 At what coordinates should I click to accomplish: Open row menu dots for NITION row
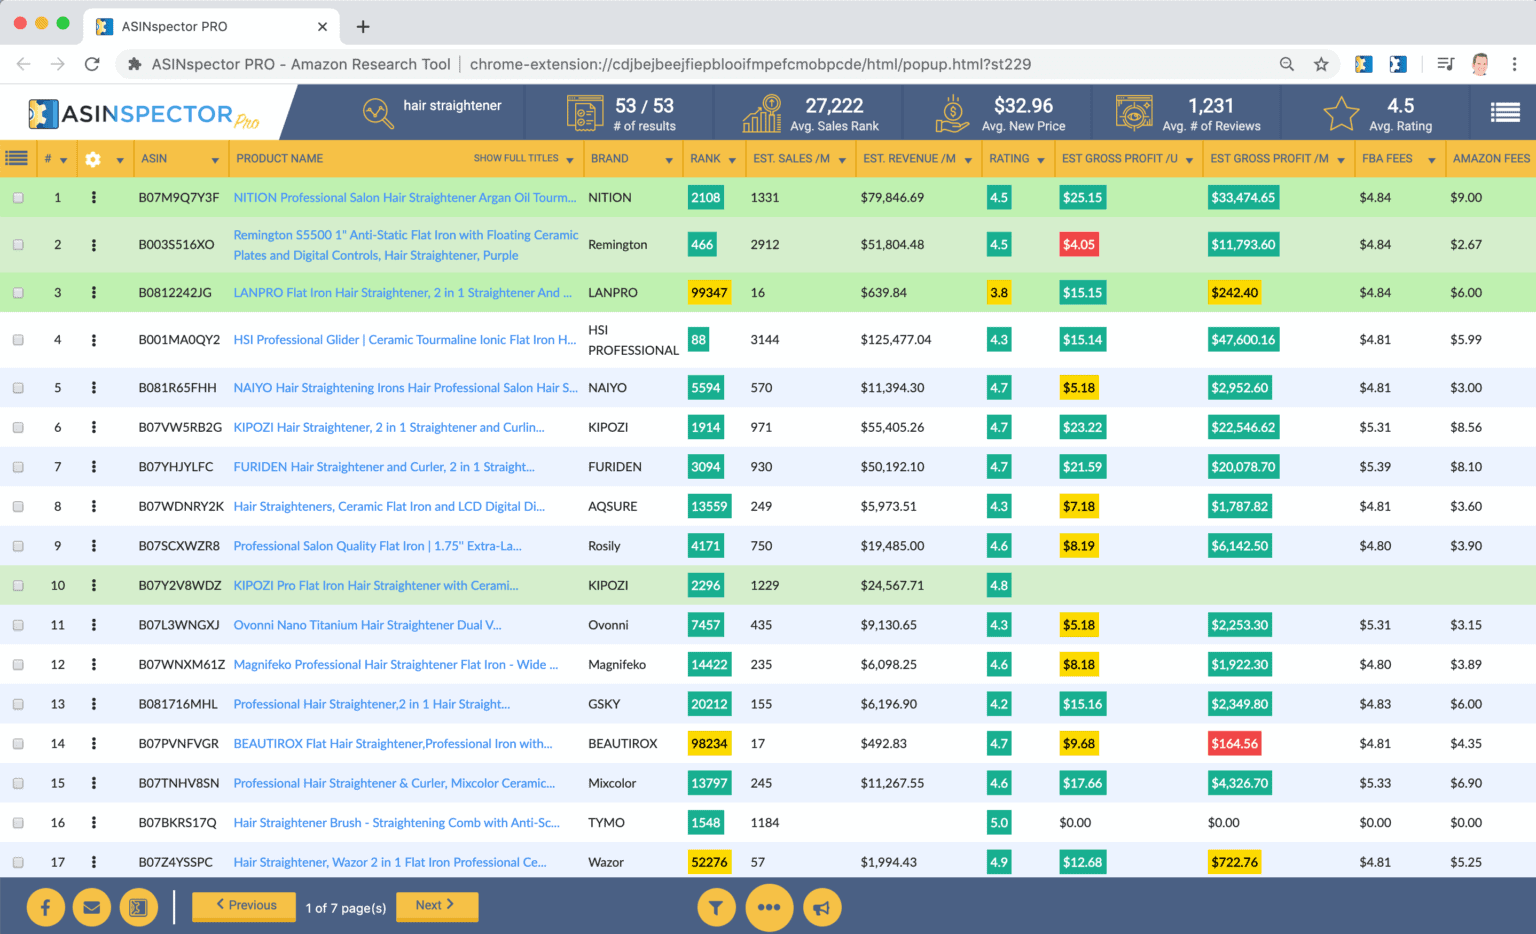tap(94, 198)
